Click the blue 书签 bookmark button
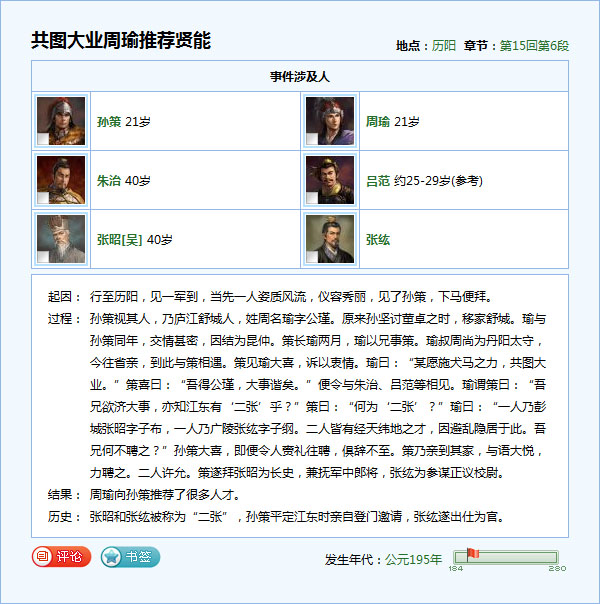Viewport: 600px width, 604px height. pyautogui.click(x=130, y=557)
